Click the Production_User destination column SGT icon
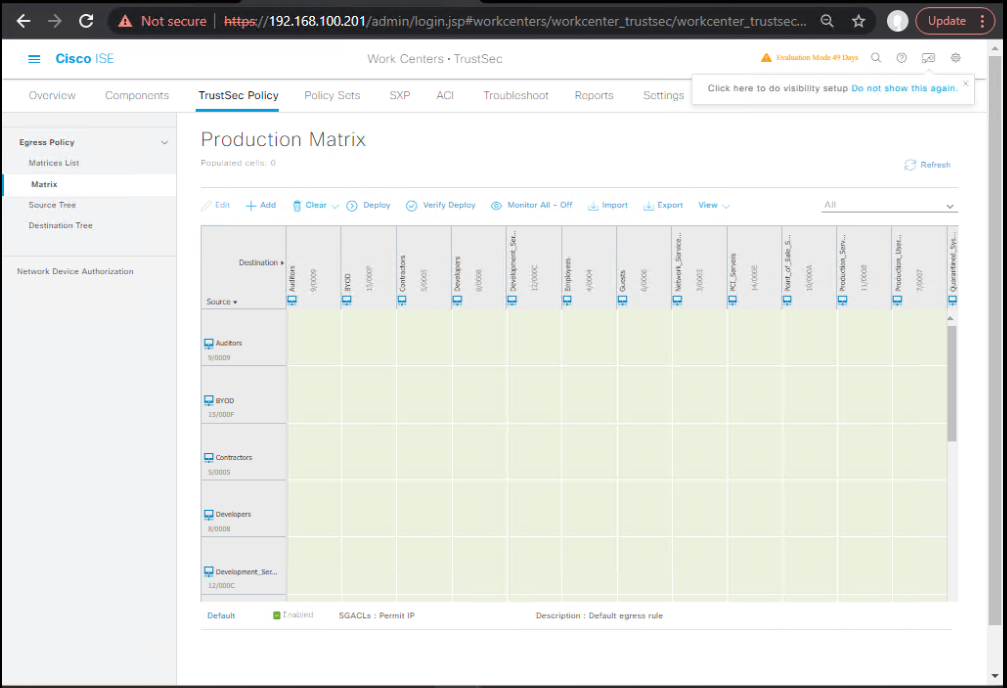Screen dimensions: 1007x688 [x=897, y=300]
